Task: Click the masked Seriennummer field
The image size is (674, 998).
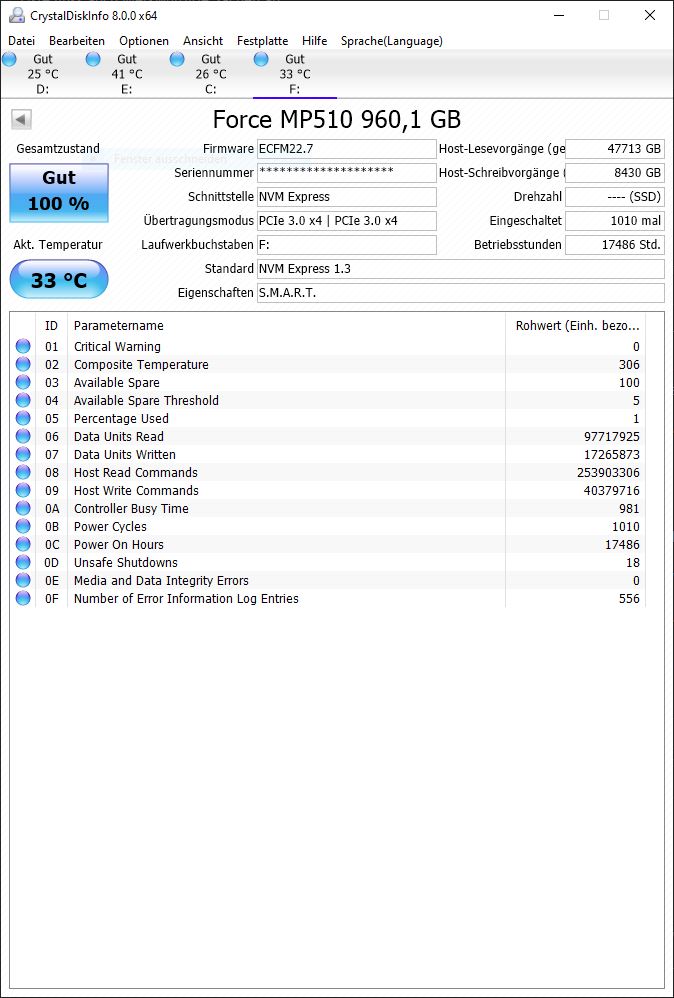Action: (x=347, y=172)
